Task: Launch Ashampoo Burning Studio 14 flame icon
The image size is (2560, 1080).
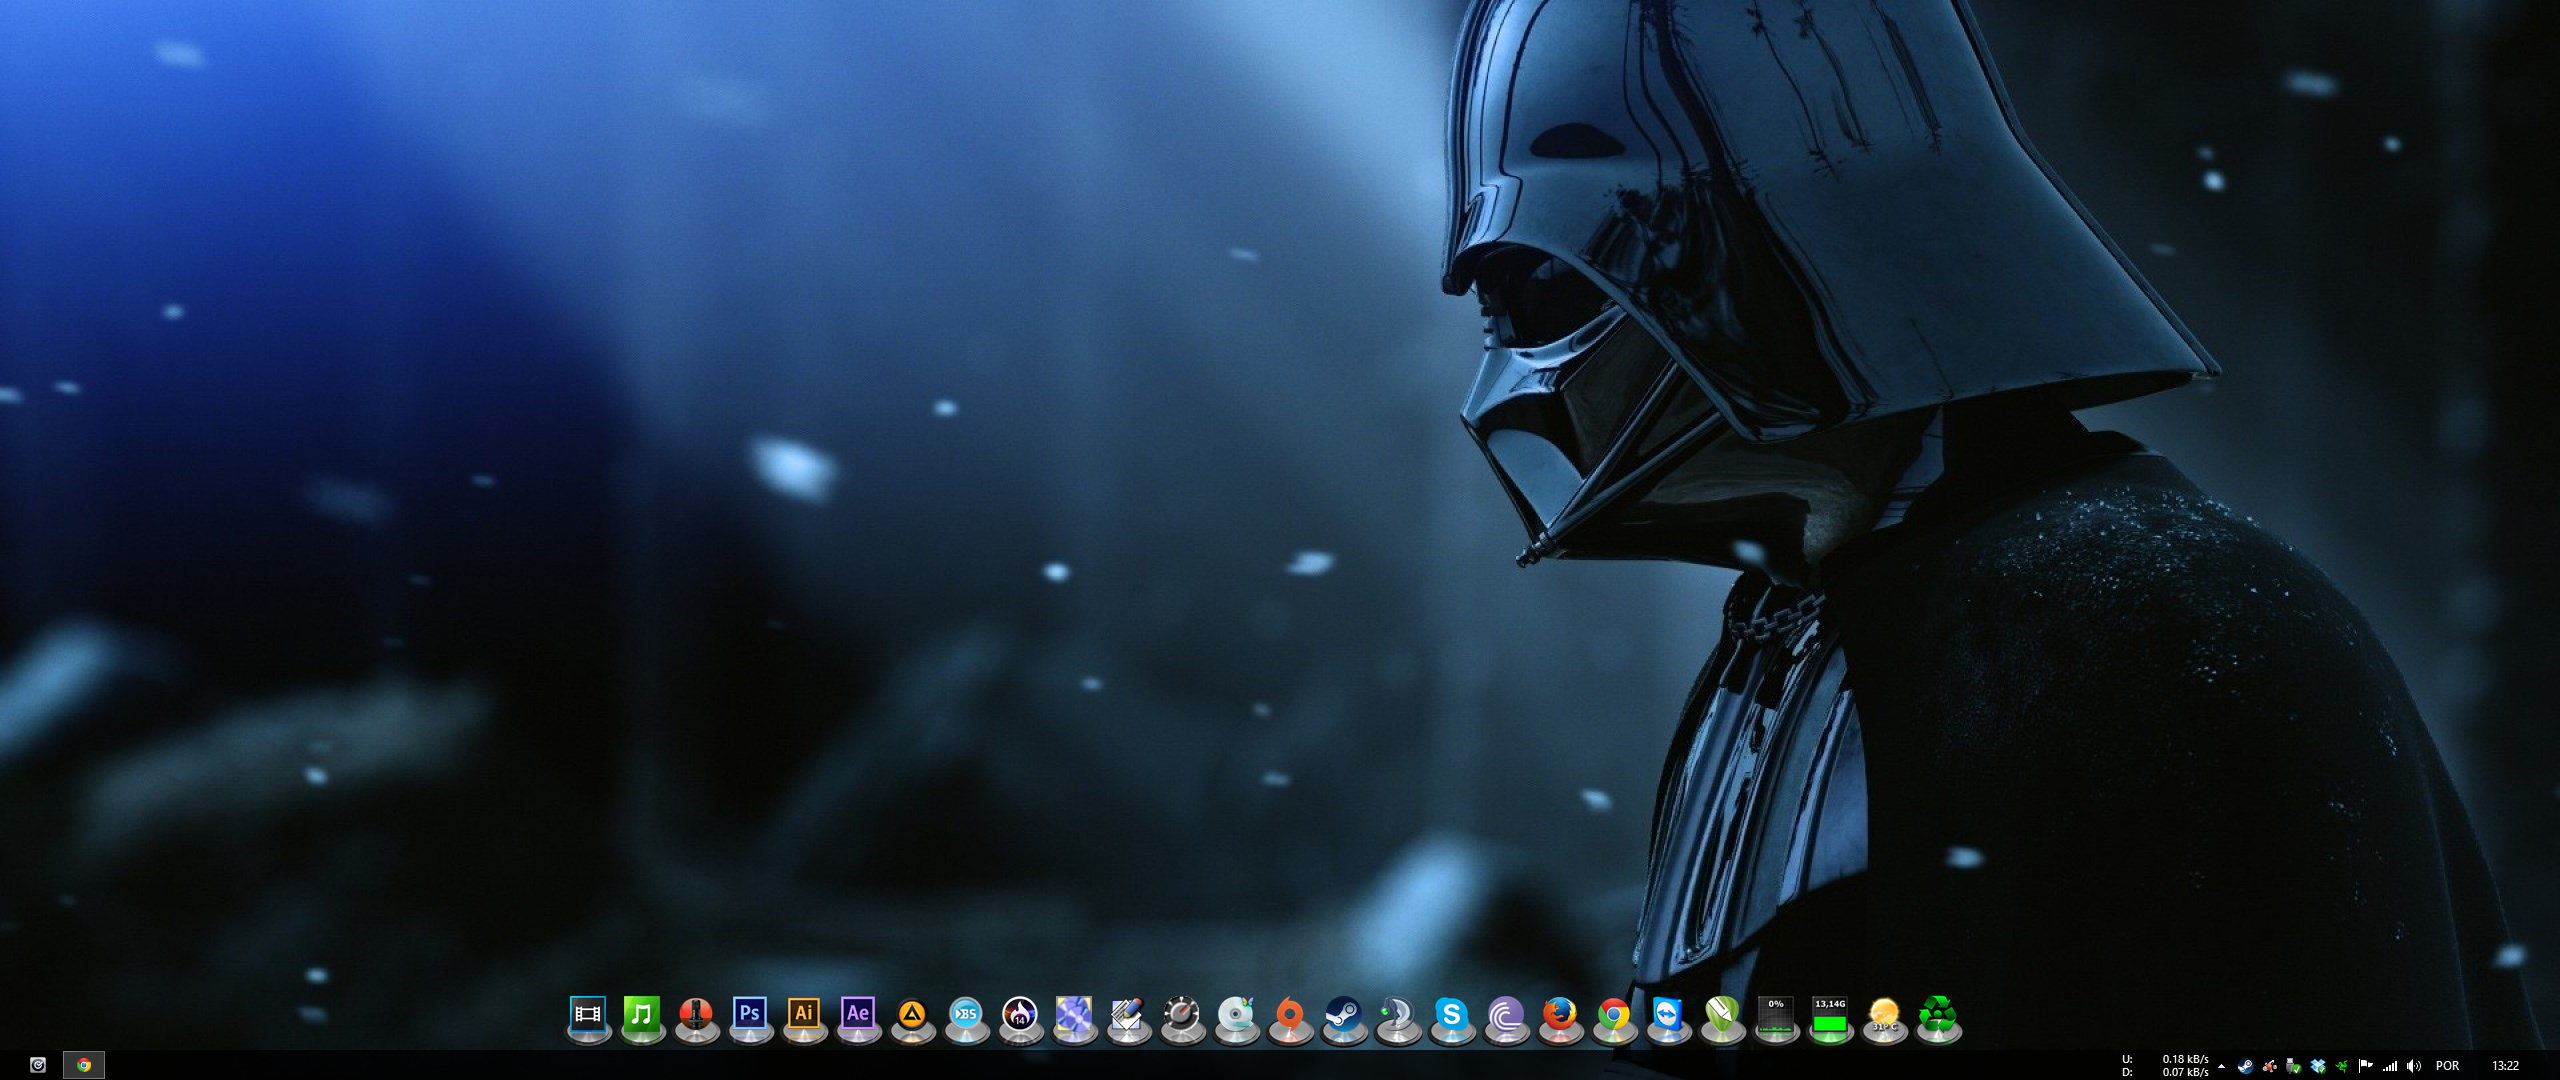Action: click(1020, 1015)
